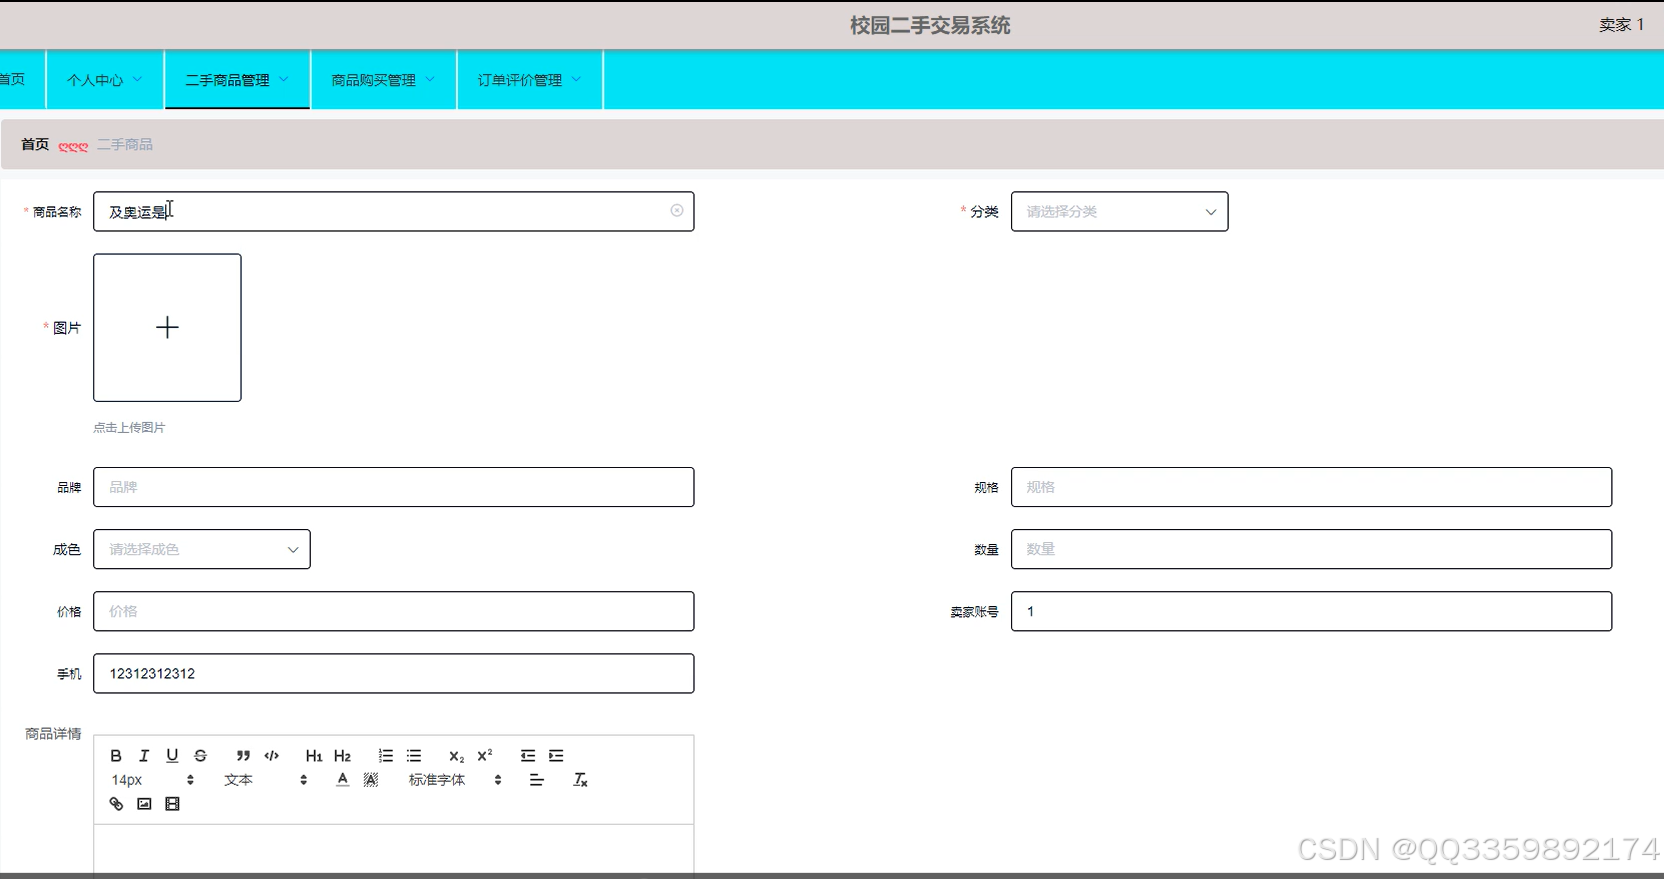Screen dimensions: 1664x879
Task: Clear the 商品名称 input field
Action: [677, 210]
